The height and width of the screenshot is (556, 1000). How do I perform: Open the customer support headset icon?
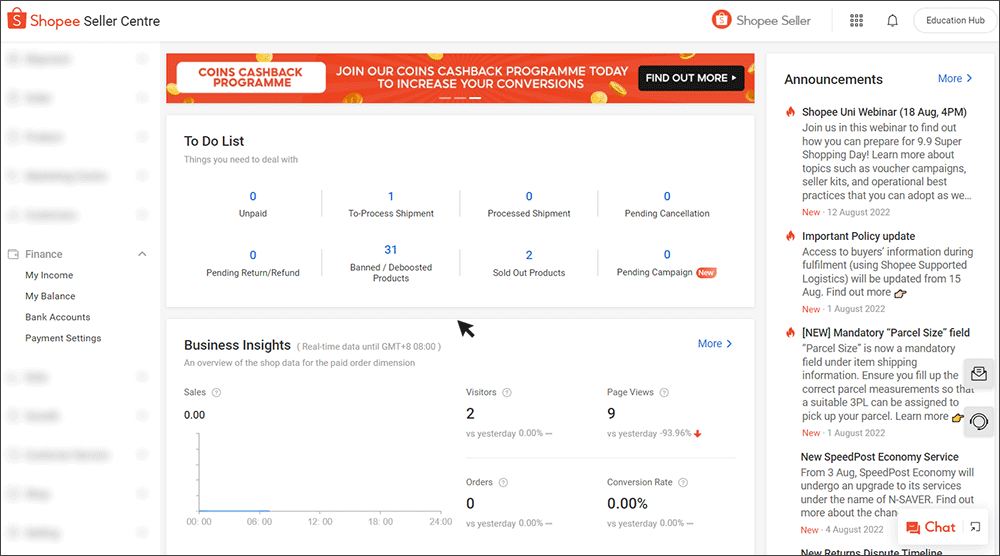click(x=979, y=421)
